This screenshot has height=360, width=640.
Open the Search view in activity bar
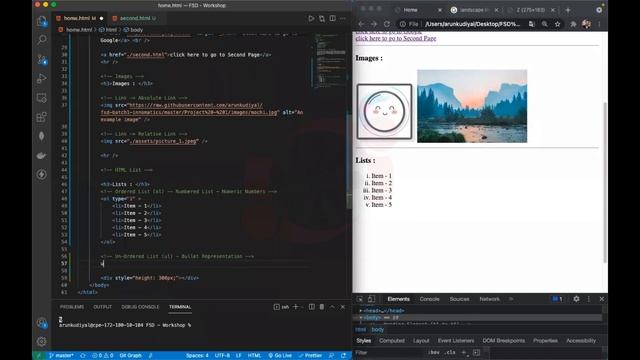(42, 40)
